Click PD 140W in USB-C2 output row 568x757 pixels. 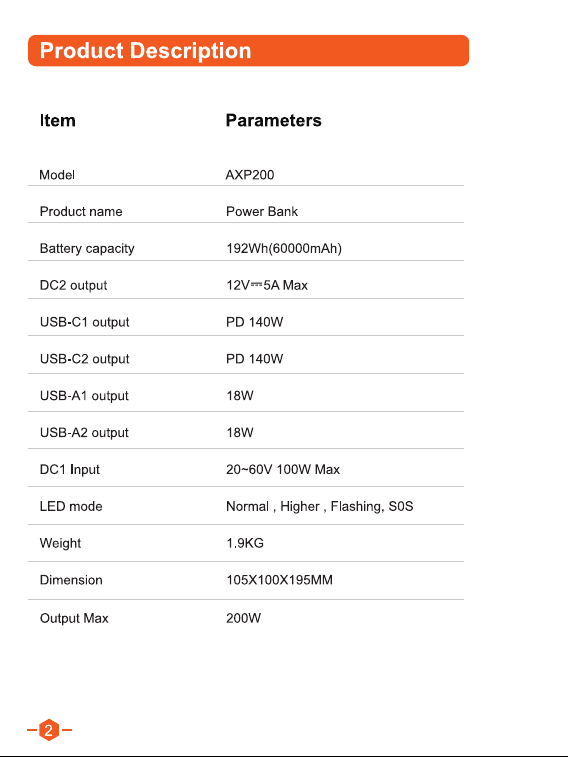click(x=254, y=359)
